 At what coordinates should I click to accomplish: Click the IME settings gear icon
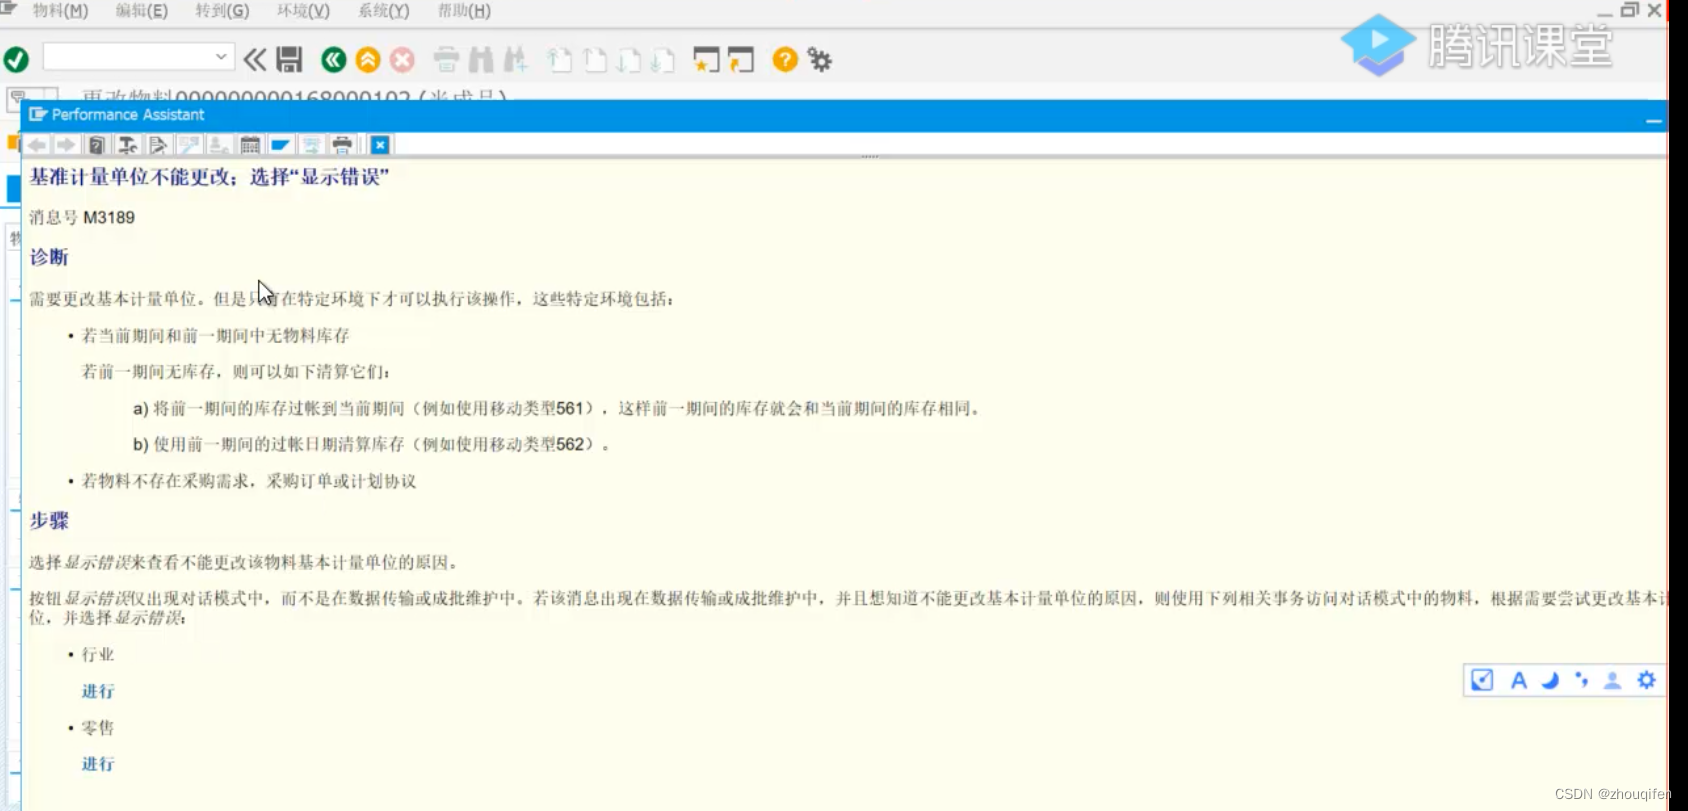coord(1646,681)
